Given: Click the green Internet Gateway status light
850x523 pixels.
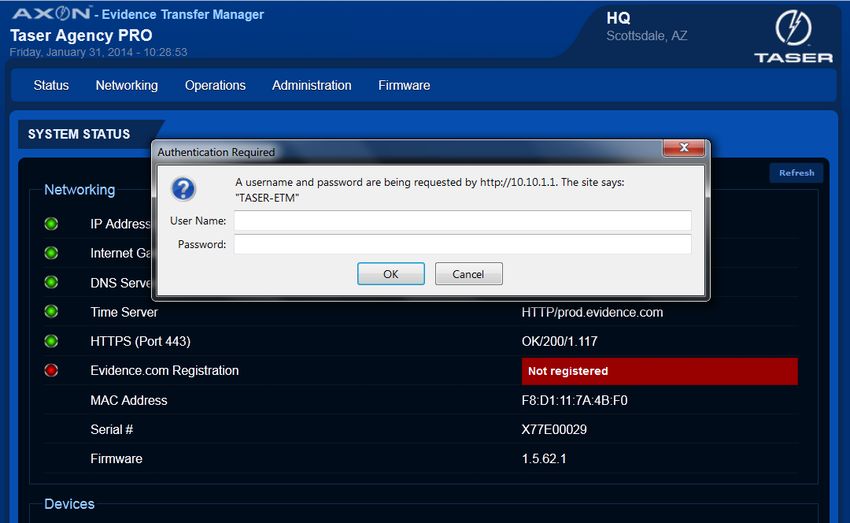Looking at the screenshot, I should click(x=51, y=253).
